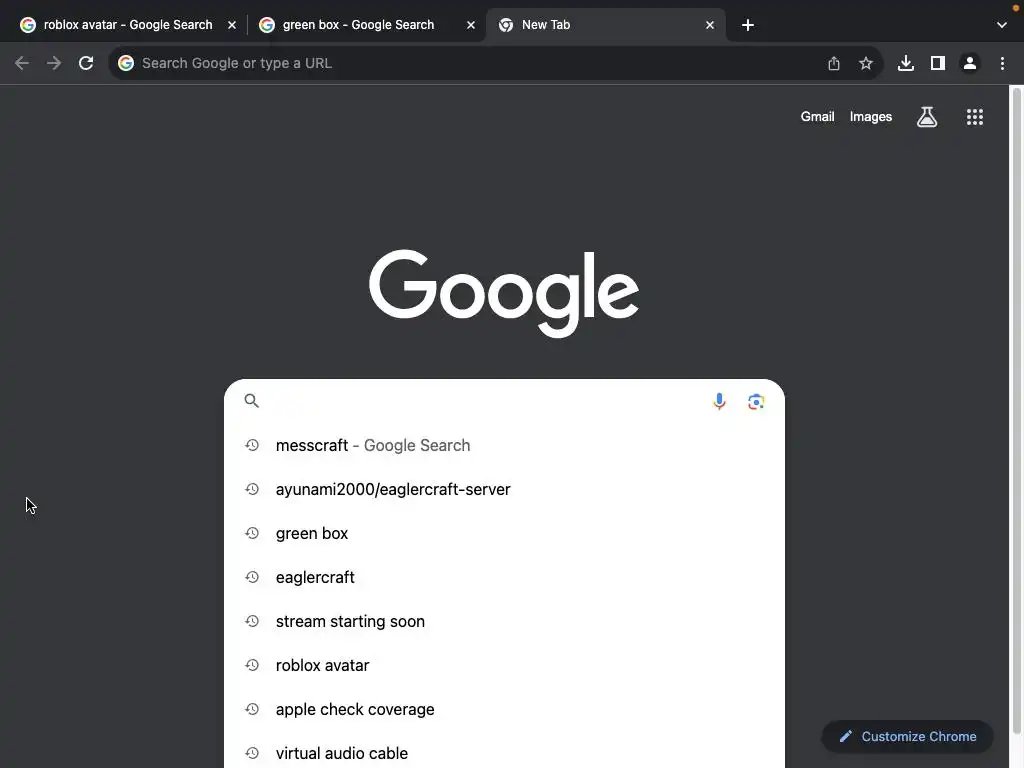Viewport: 1024px width, 768px height.
Task: Select the New Tab tab
Action: coord(606,25)
